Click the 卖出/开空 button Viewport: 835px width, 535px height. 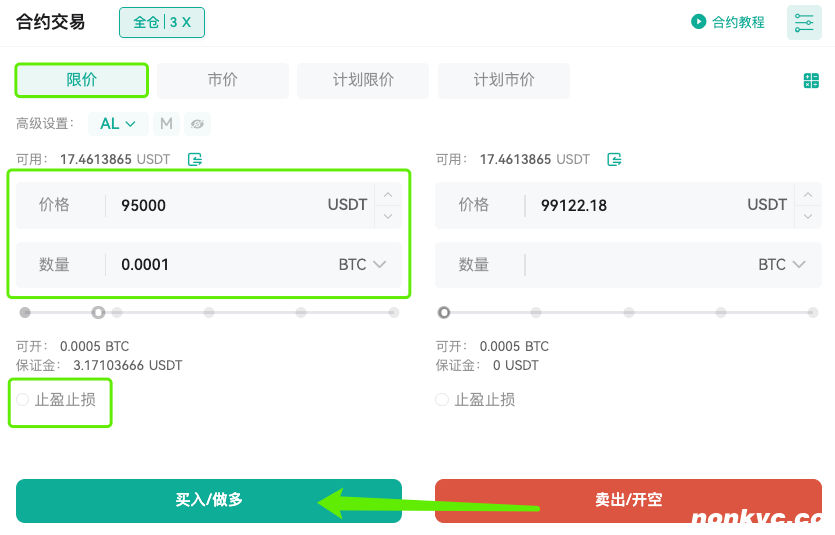(628, 500)
